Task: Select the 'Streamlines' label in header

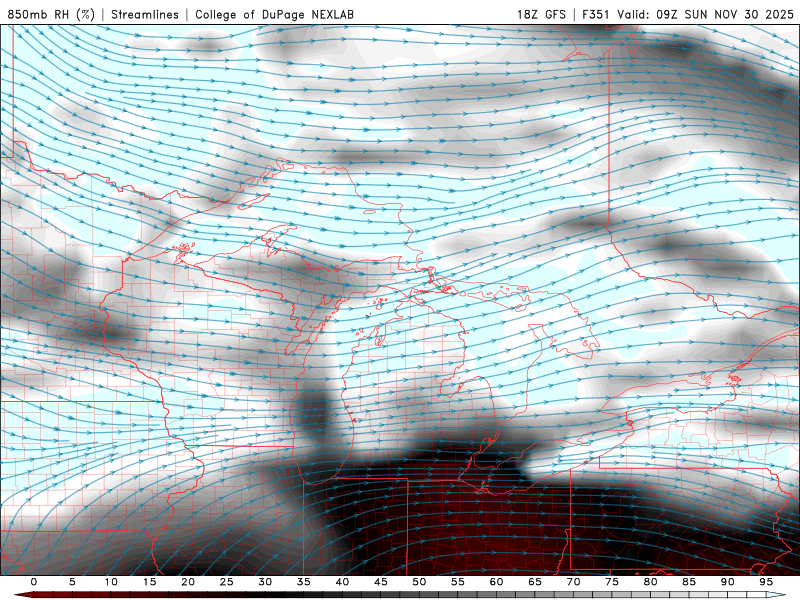Action: 145,14
